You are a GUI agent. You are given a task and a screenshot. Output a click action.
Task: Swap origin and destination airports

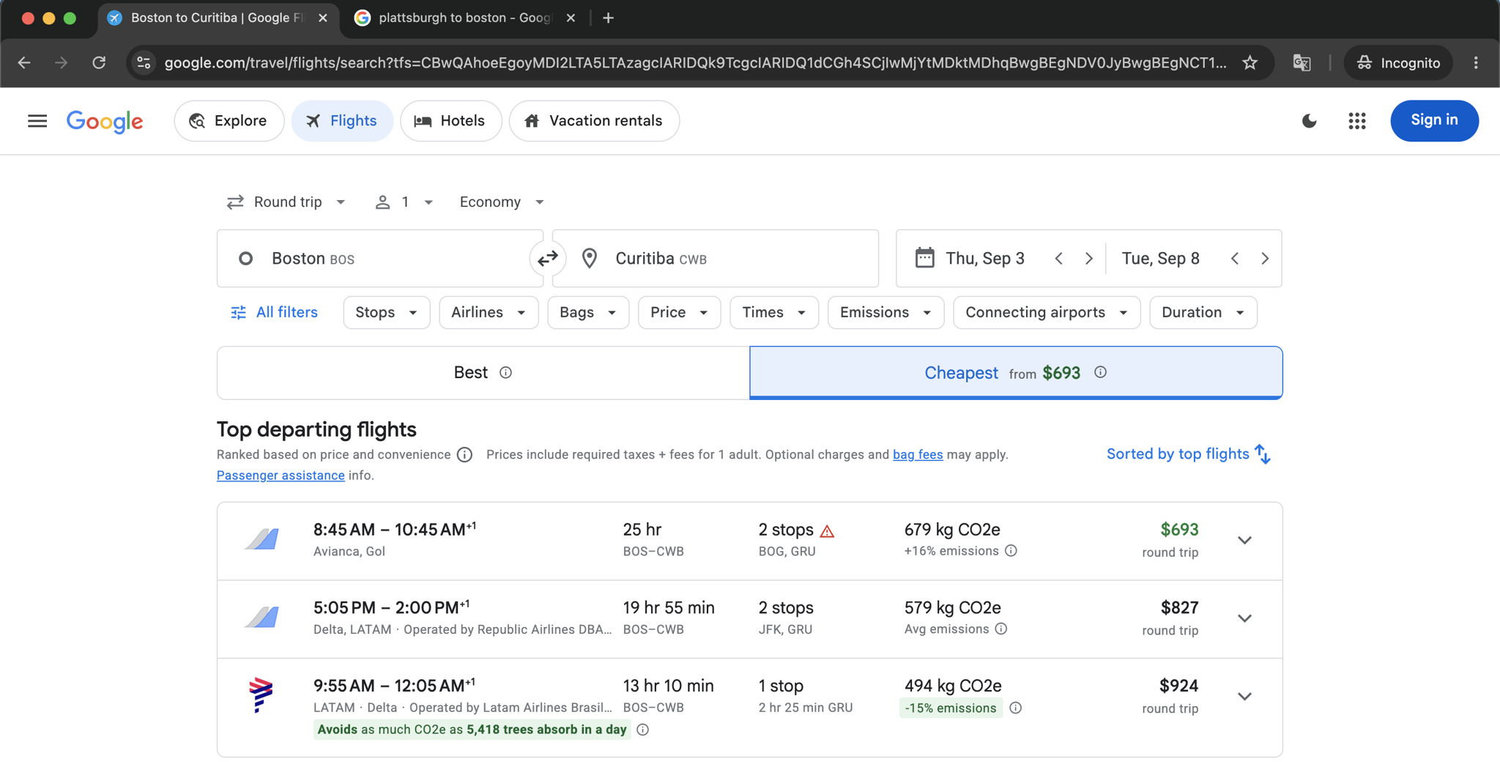pos(548,259)
